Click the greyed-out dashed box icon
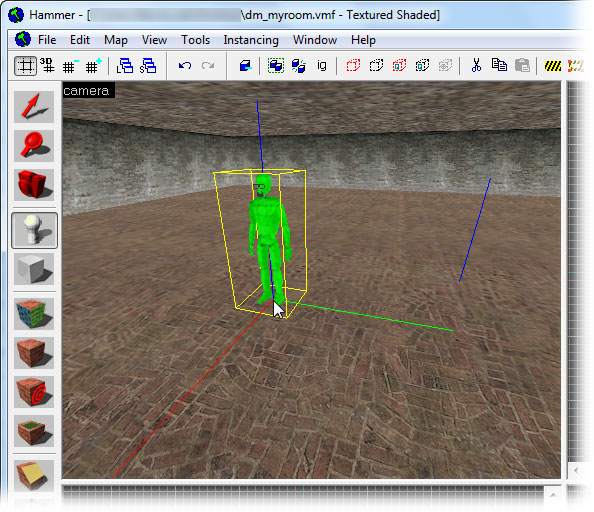594x512 pixels. point(446,66)
